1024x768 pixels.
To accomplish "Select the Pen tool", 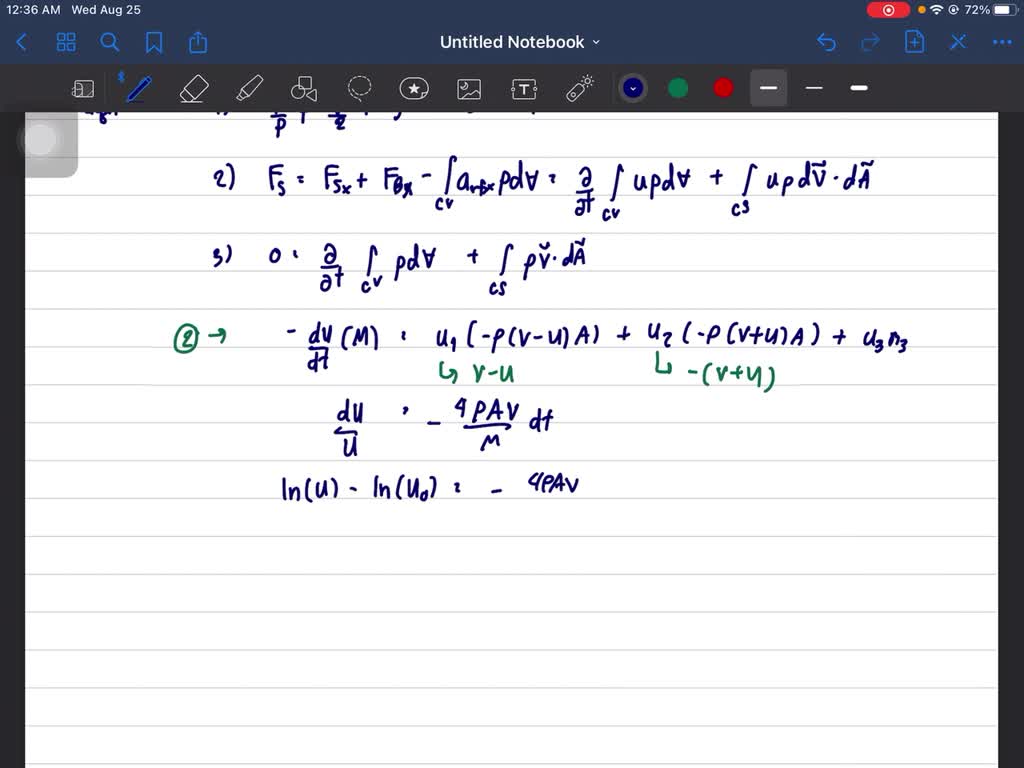I will 138,89.
